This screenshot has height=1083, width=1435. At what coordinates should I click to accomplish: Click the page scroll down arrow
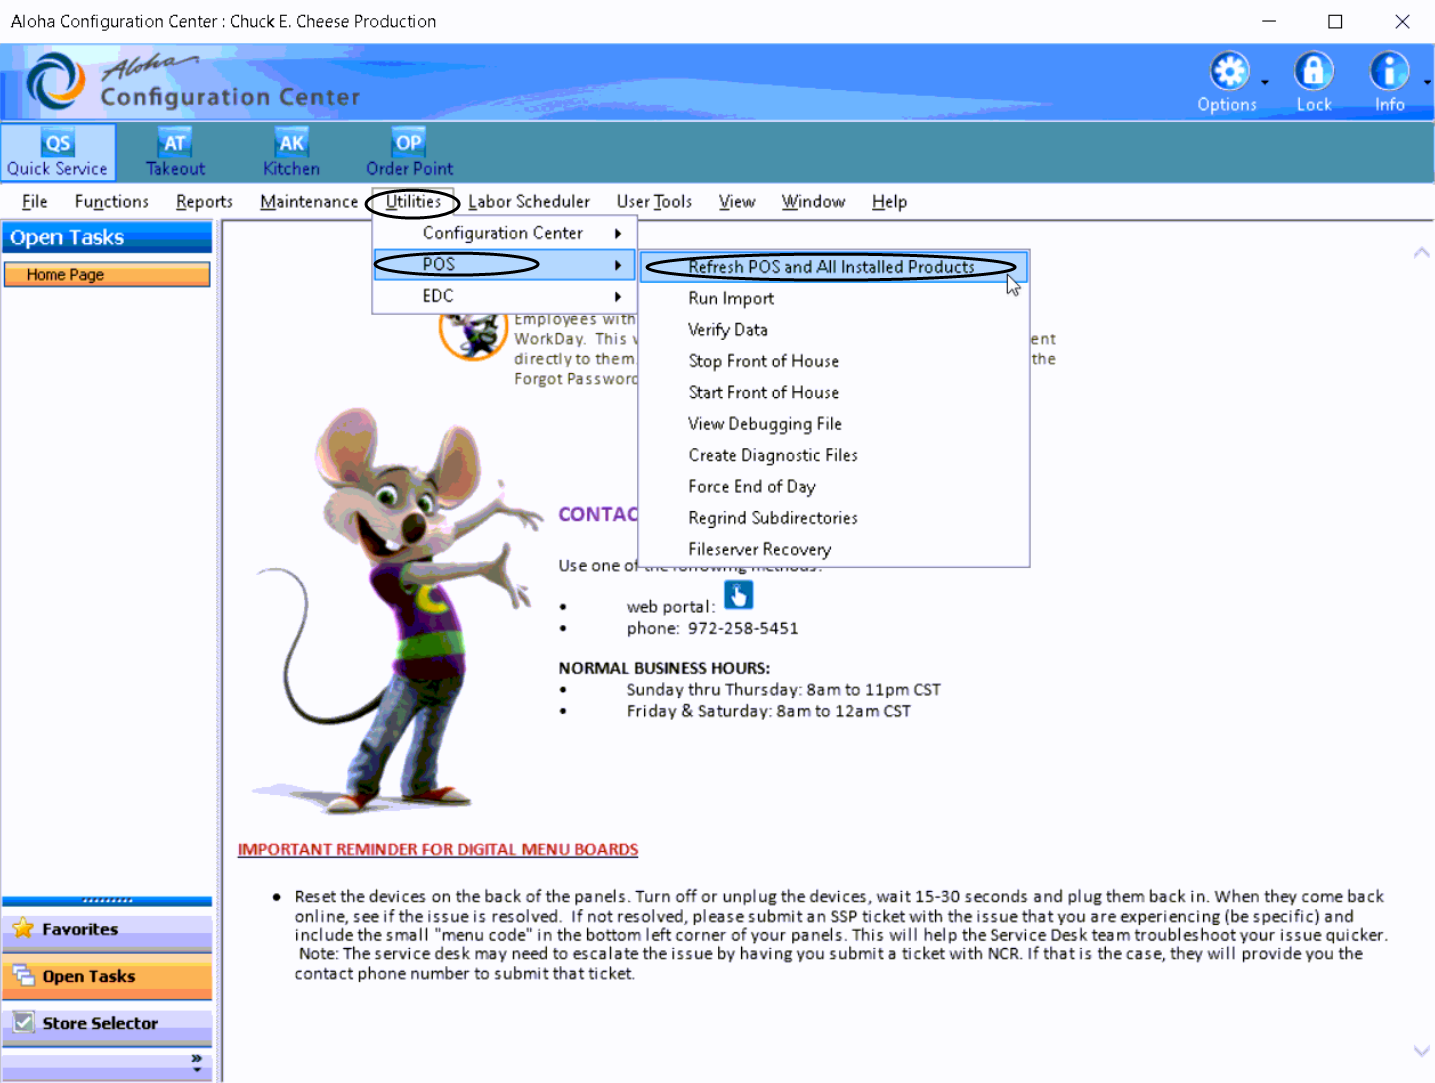coord(1421,1051)
